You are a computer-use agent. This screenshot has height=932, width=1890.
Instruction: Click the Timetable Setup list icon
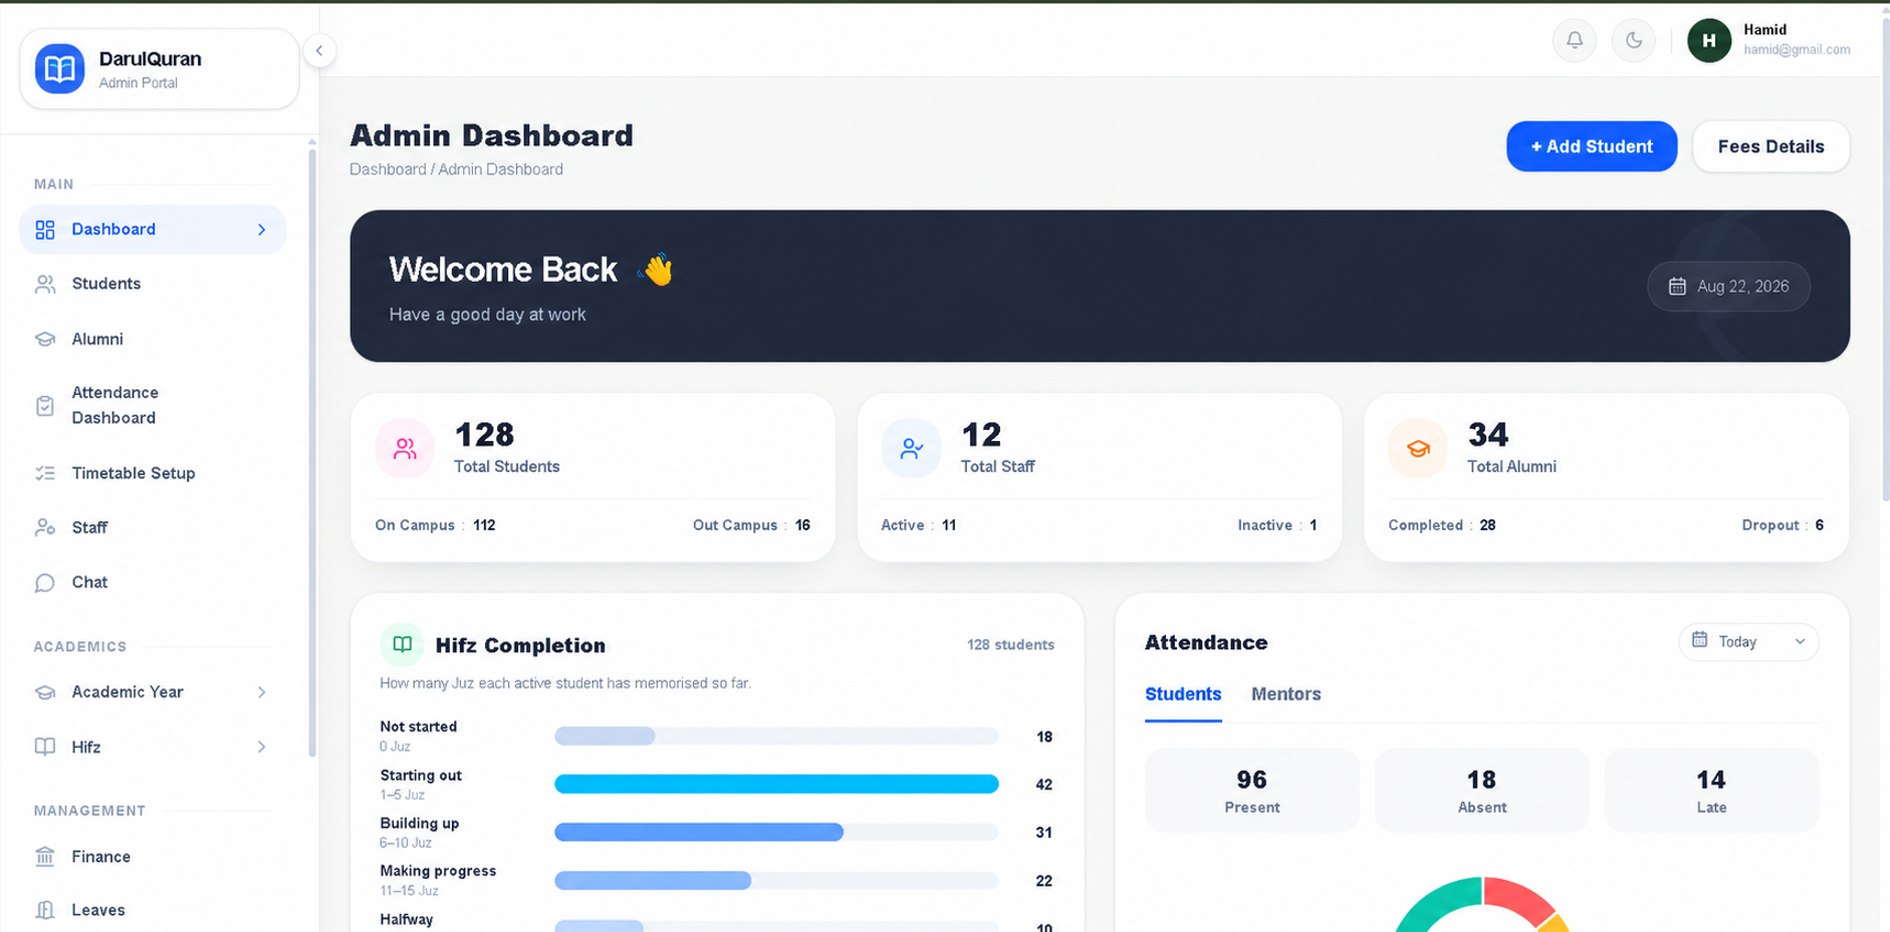45,473
